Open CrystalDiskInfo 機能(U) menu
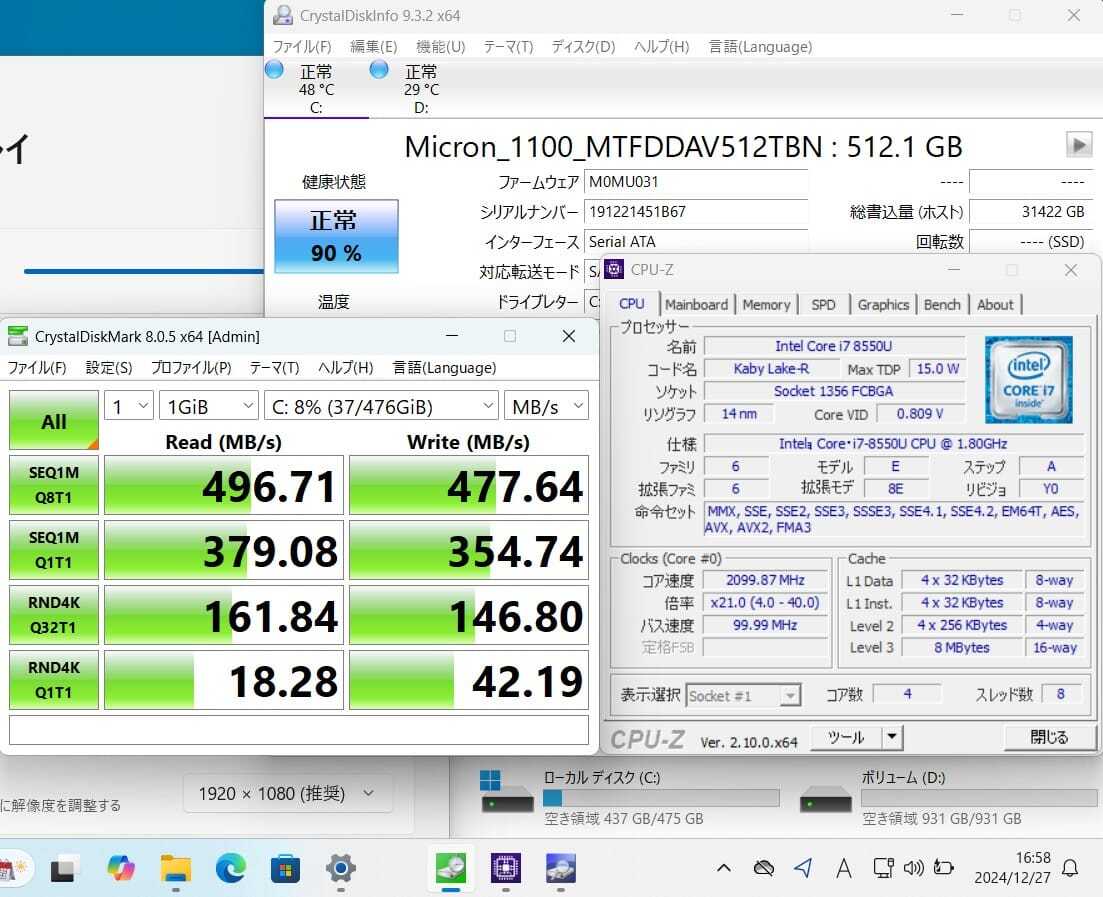This screenshot has width=1103, height=897. click(x=440, y=46)
